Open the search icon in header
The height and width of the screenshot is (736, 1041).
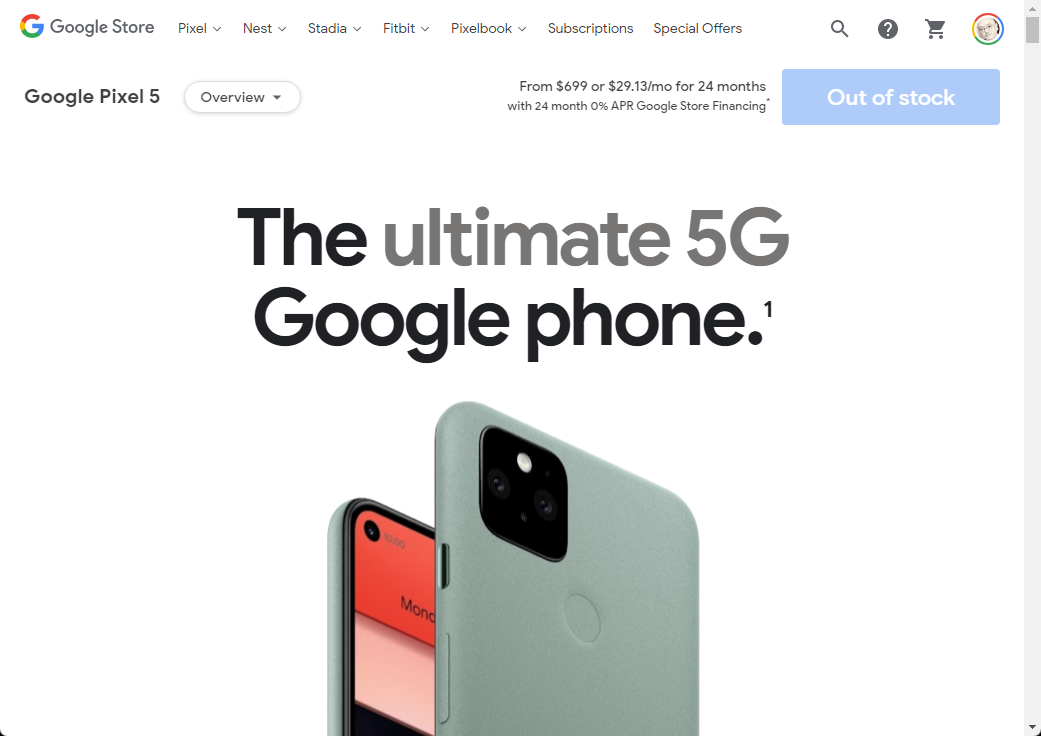[x=839, y=29]
